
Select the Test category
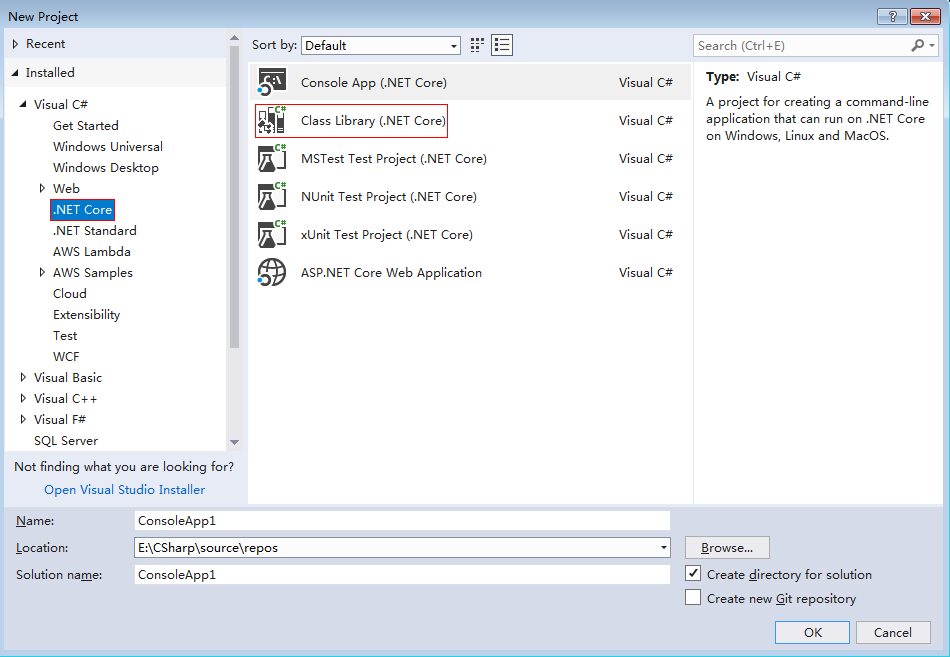(65, 336)
